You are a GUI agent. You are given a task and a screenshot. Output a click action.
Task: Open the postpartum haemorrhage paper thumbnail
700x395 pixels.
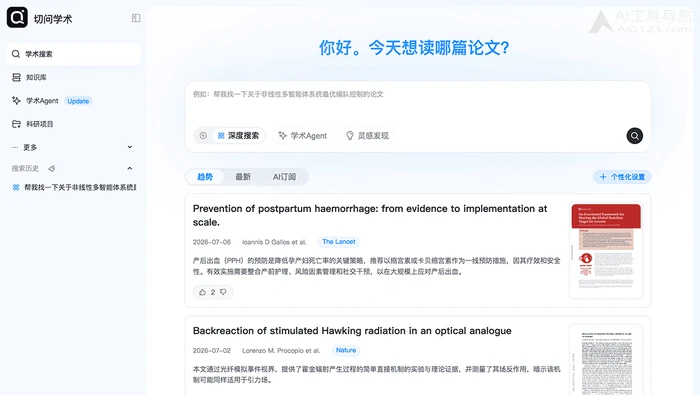click(606, 250)
